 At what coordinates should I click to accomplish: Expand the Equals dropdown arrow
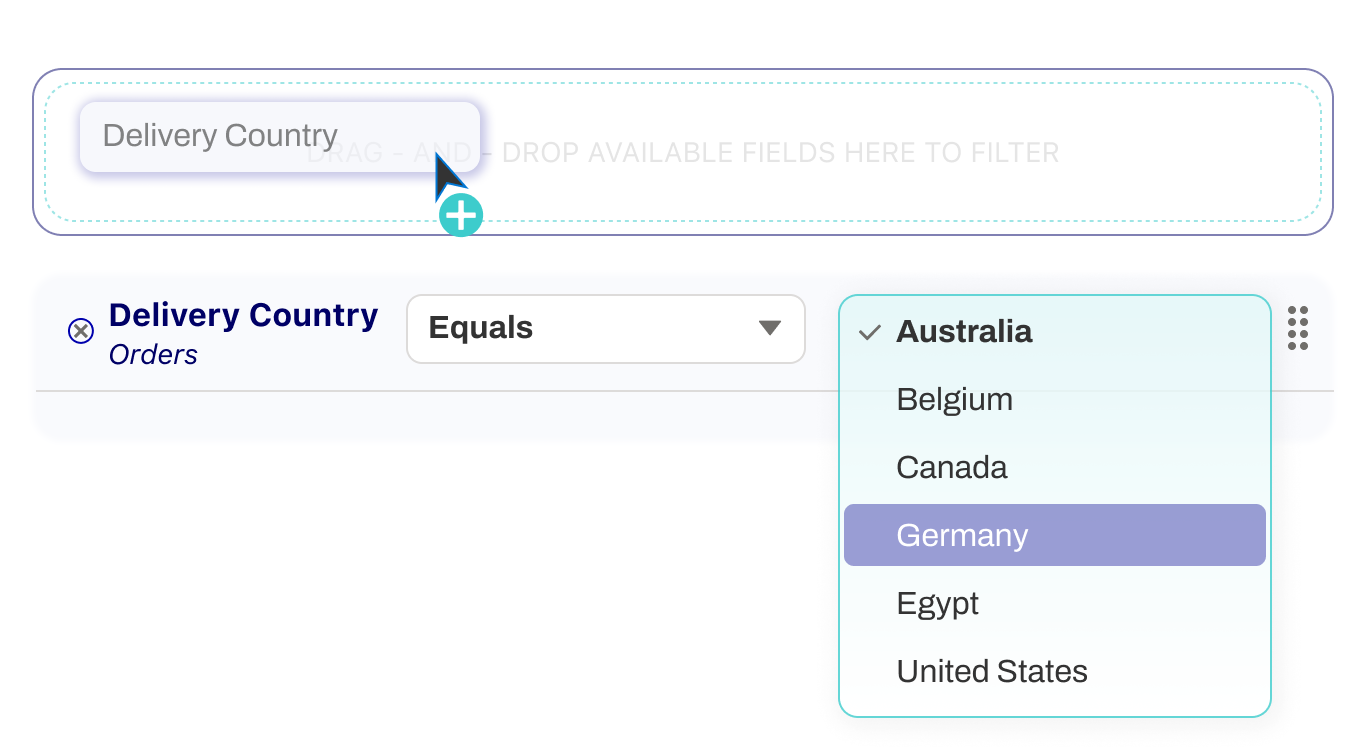click(x=769, y=328)
